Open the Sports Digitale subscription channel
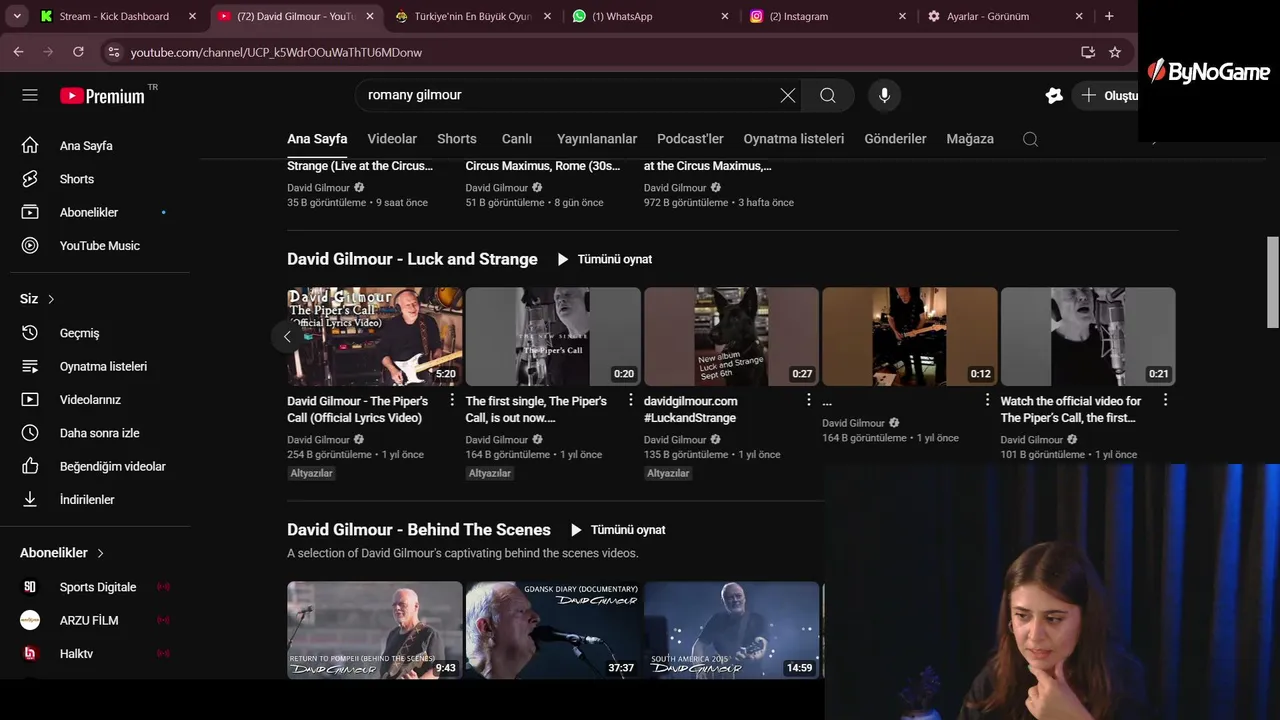The image size is (1280, 720). (x=95, y=587)
